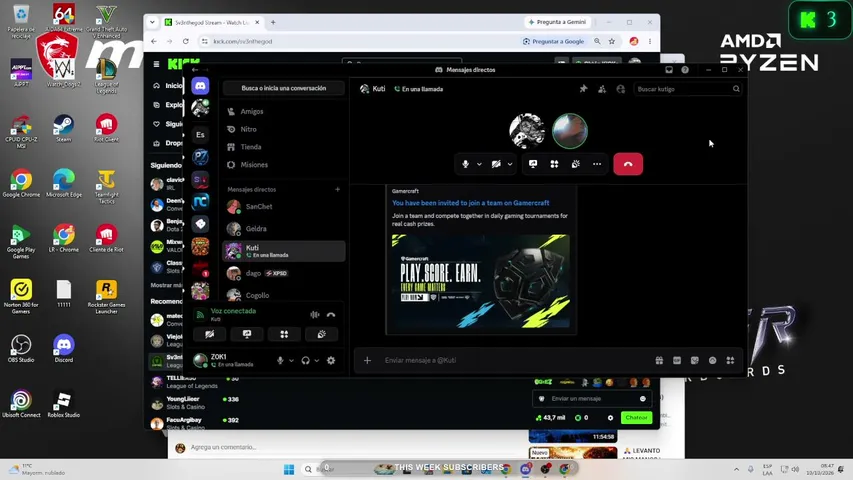Share your screen in the call

(x=533, y=164)
